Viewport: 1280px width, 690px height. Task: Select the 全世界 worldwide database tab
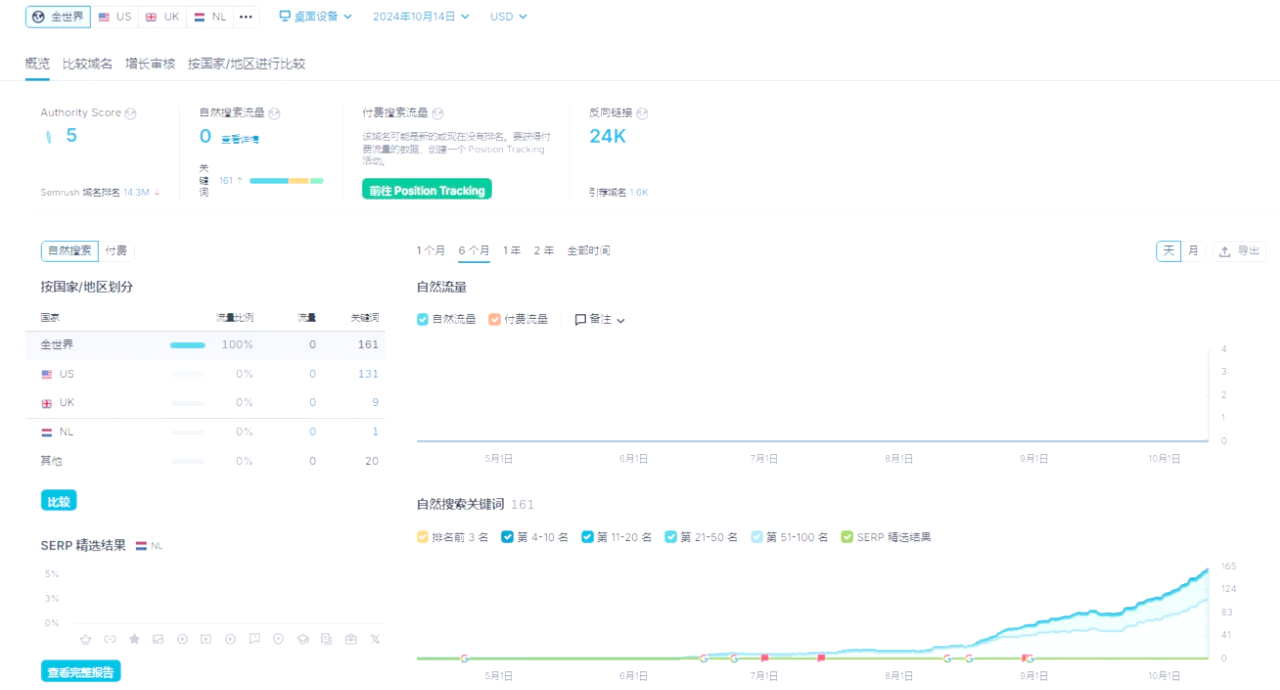coord(58,17)
